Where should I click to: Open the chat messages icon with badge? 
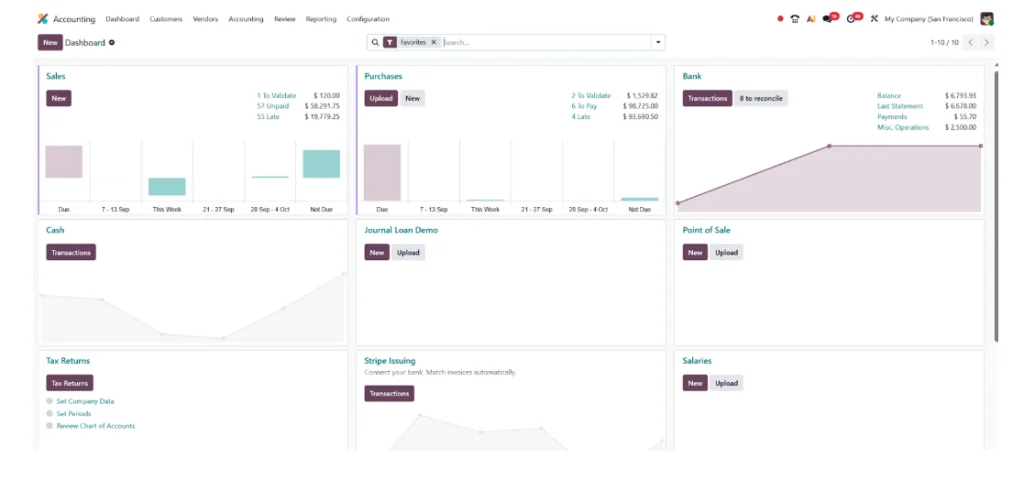830,18
